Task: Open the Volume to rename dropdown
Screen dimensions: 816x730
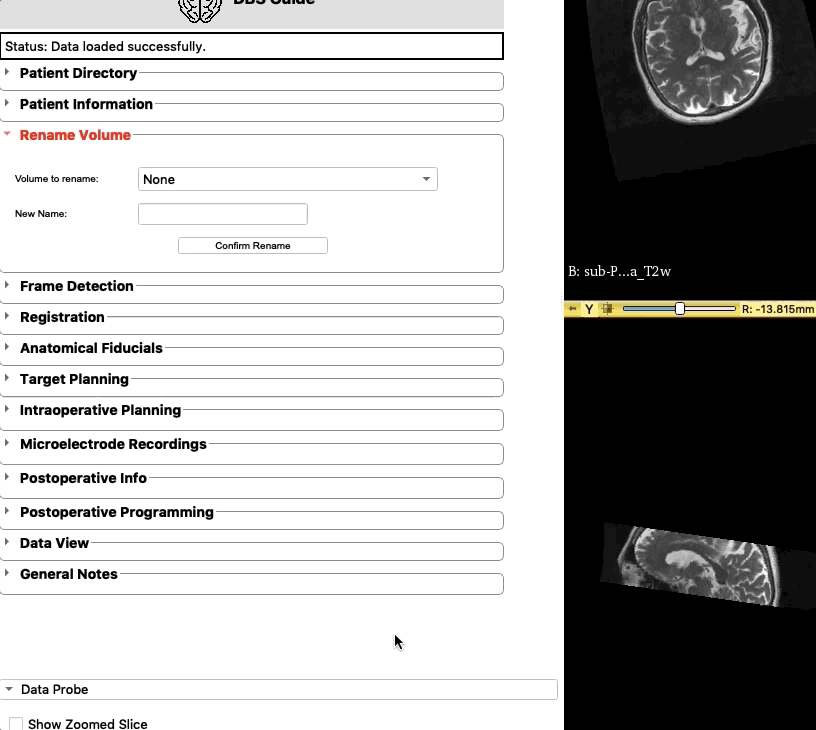Action: pos(287,179)
